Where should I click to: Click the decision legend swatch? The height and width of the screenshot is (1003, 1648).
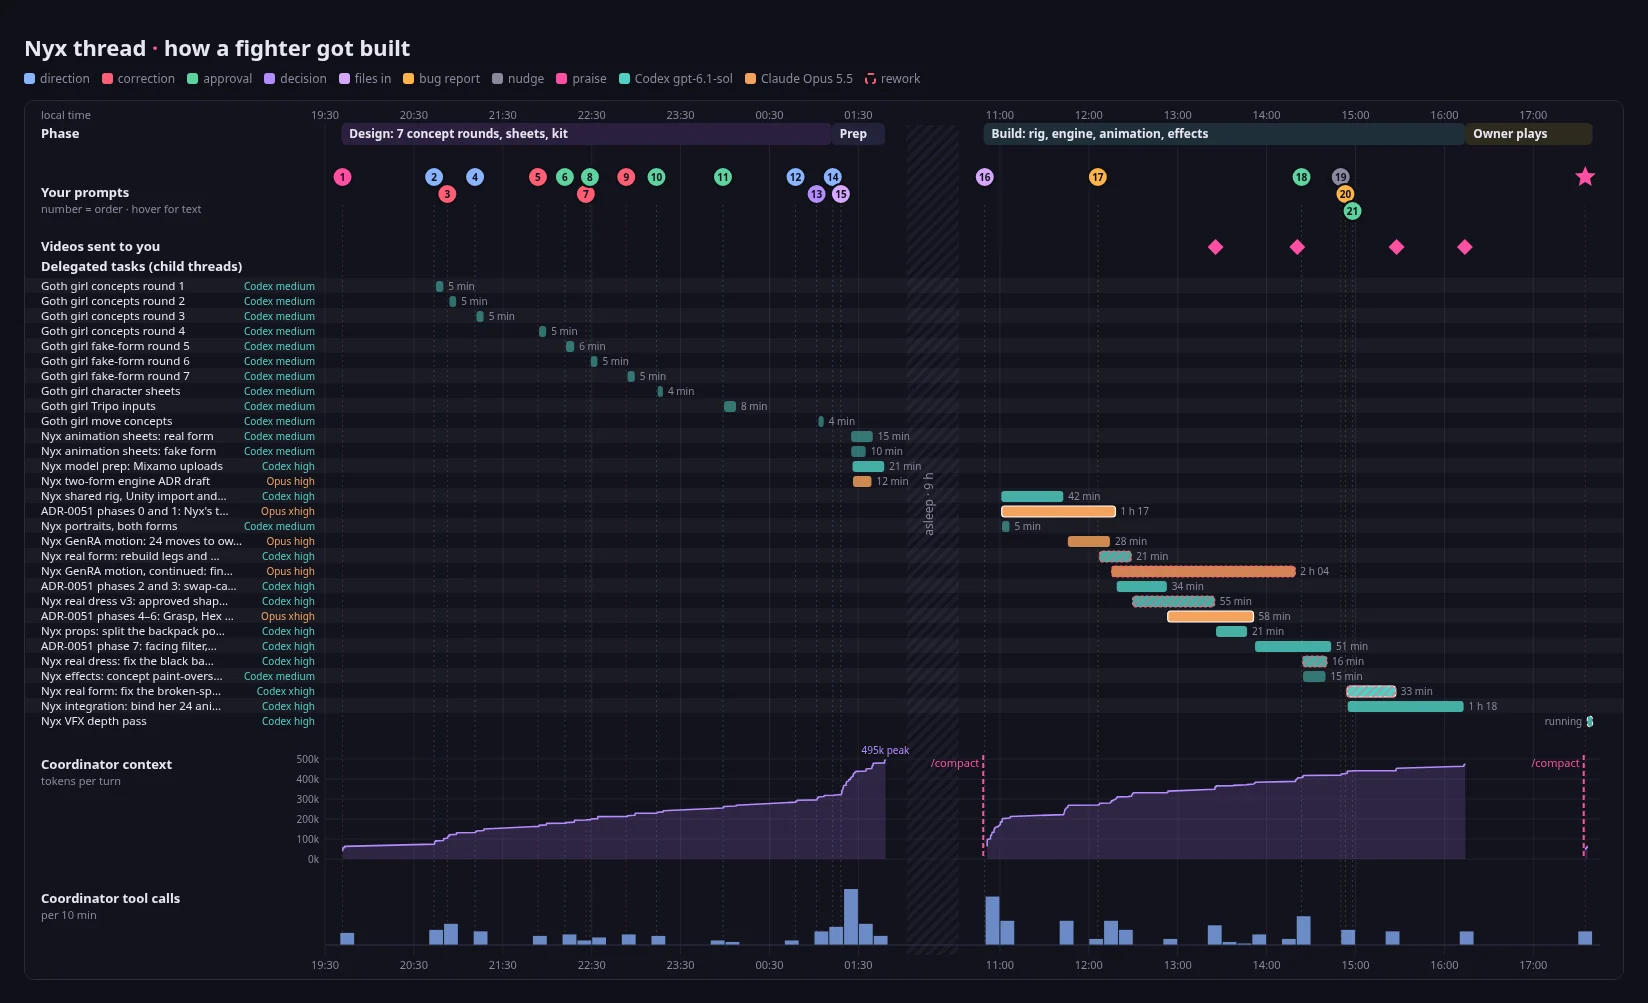(x=269, y=78)
